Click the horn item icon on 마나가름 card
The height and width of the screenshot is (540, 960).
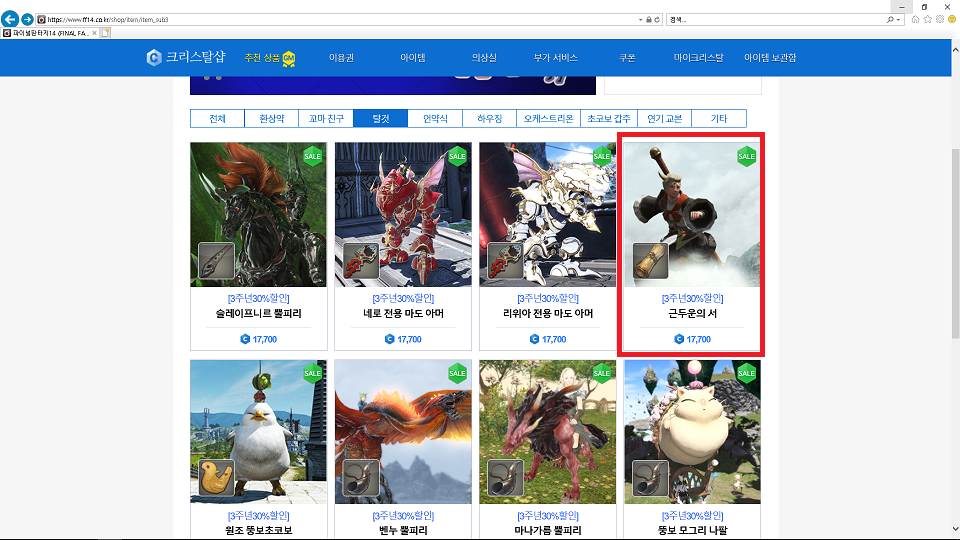pos(505,478)
